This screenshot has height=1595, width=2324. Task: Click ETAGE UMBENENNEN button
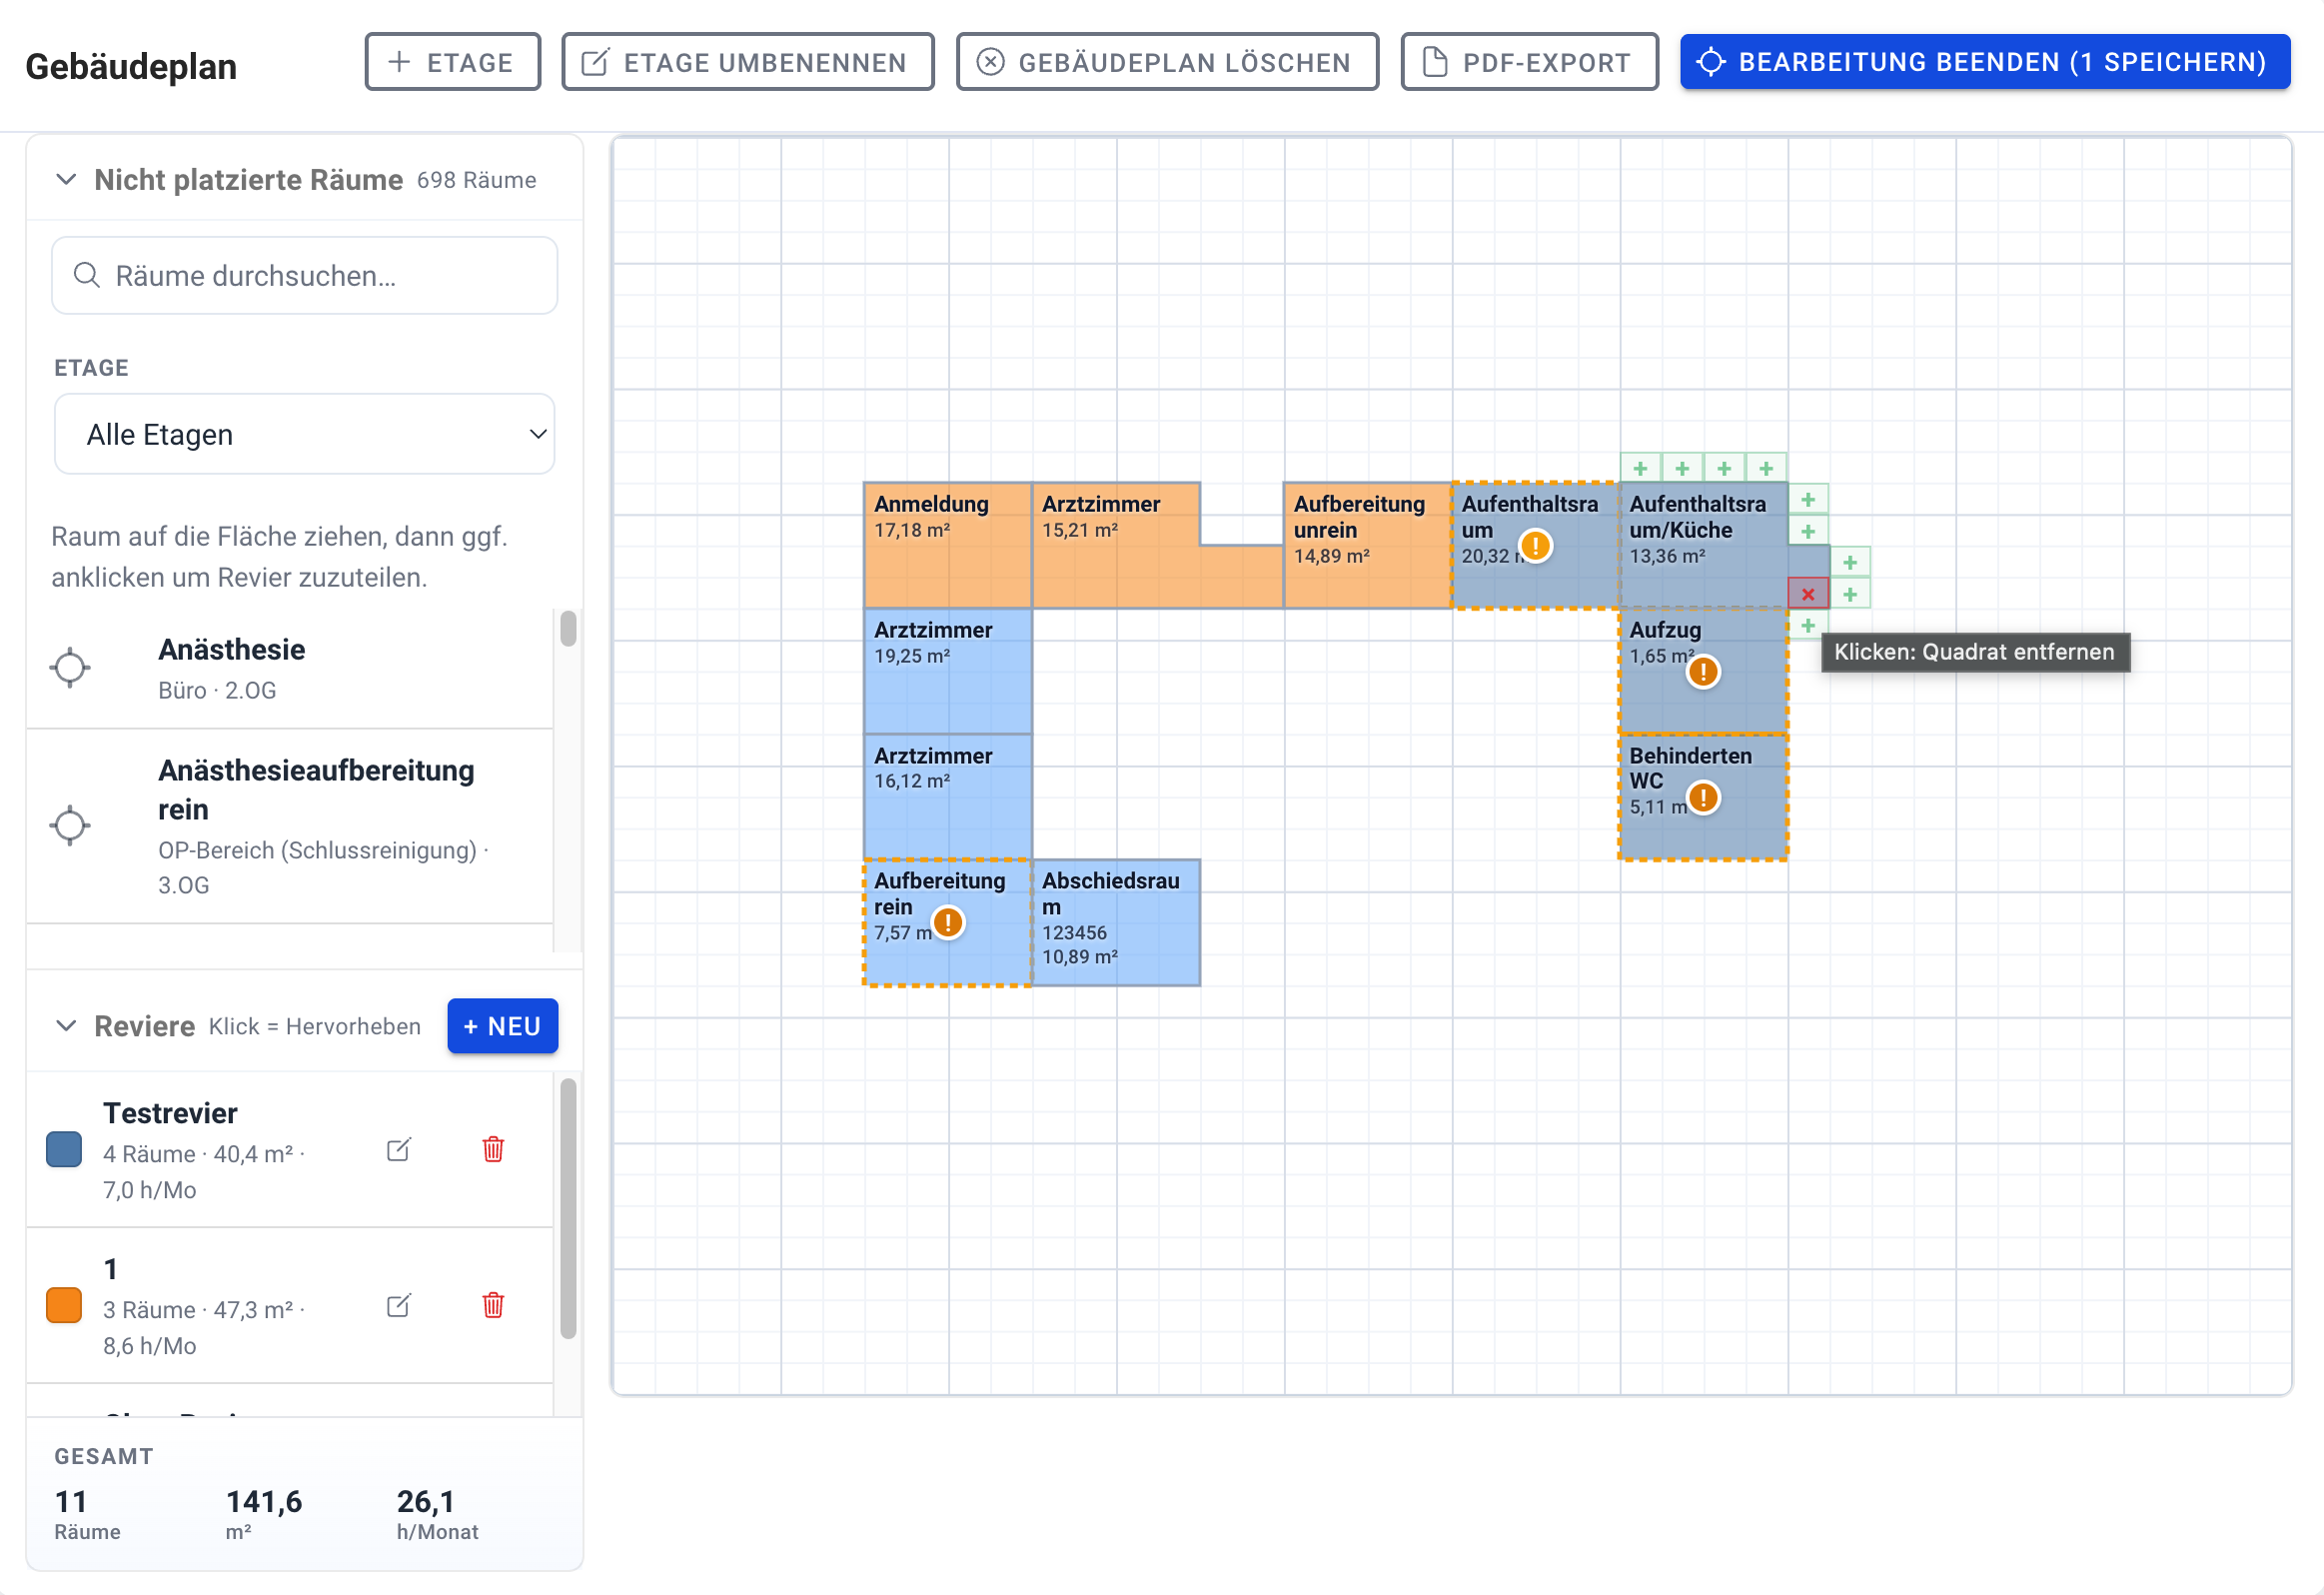tap(748, 62)
